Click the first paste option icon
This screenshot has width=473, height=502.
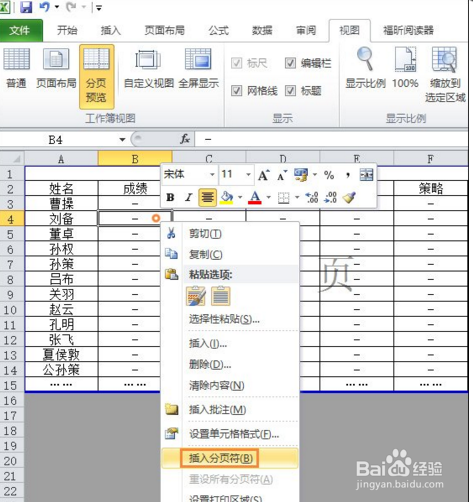coord(196,296)
